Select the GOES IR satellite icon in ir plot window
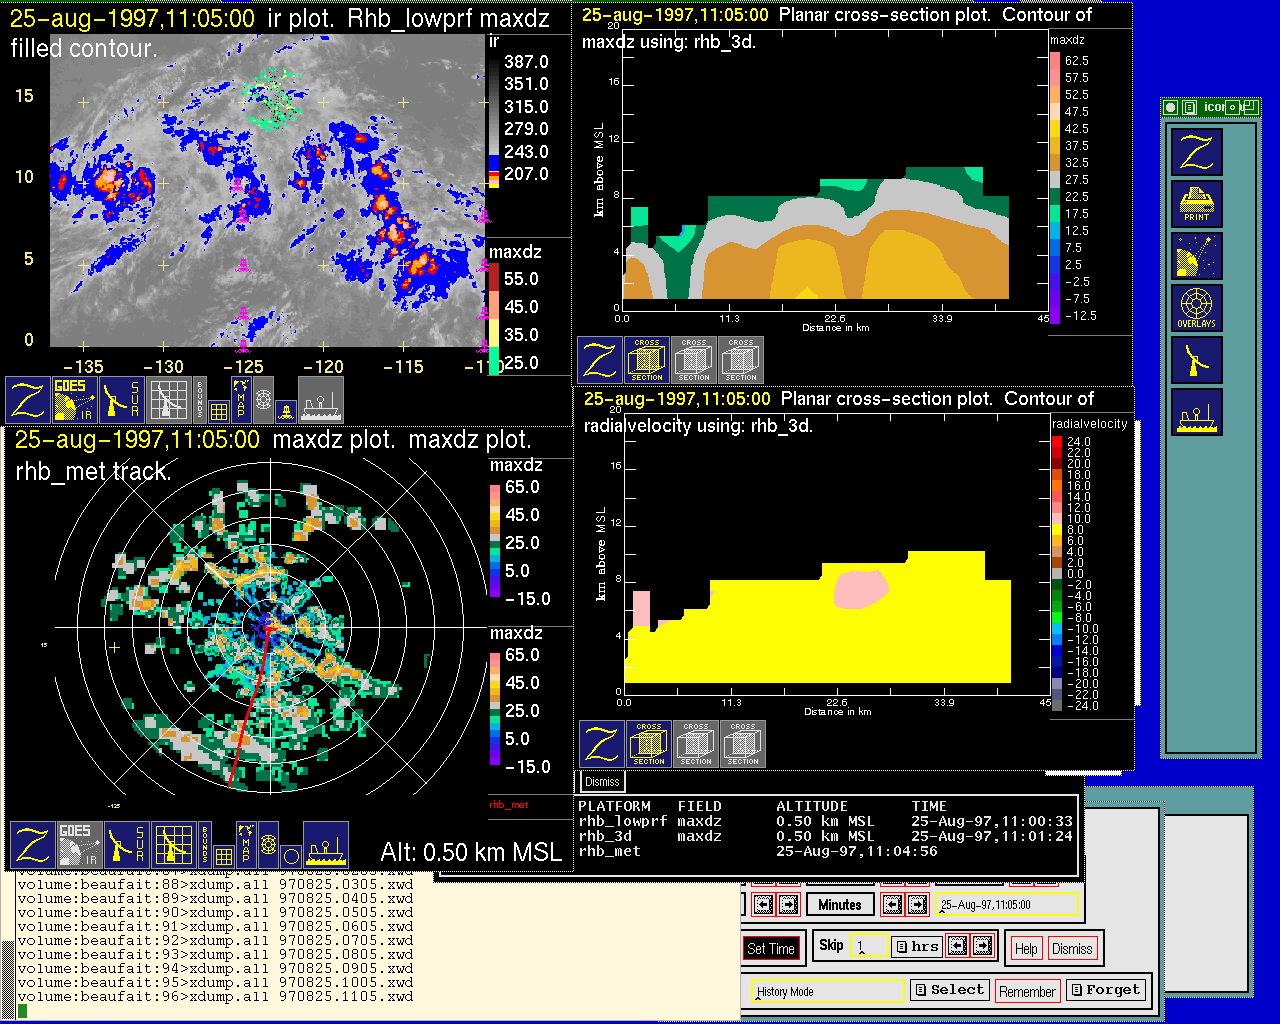 pos(75,400)
